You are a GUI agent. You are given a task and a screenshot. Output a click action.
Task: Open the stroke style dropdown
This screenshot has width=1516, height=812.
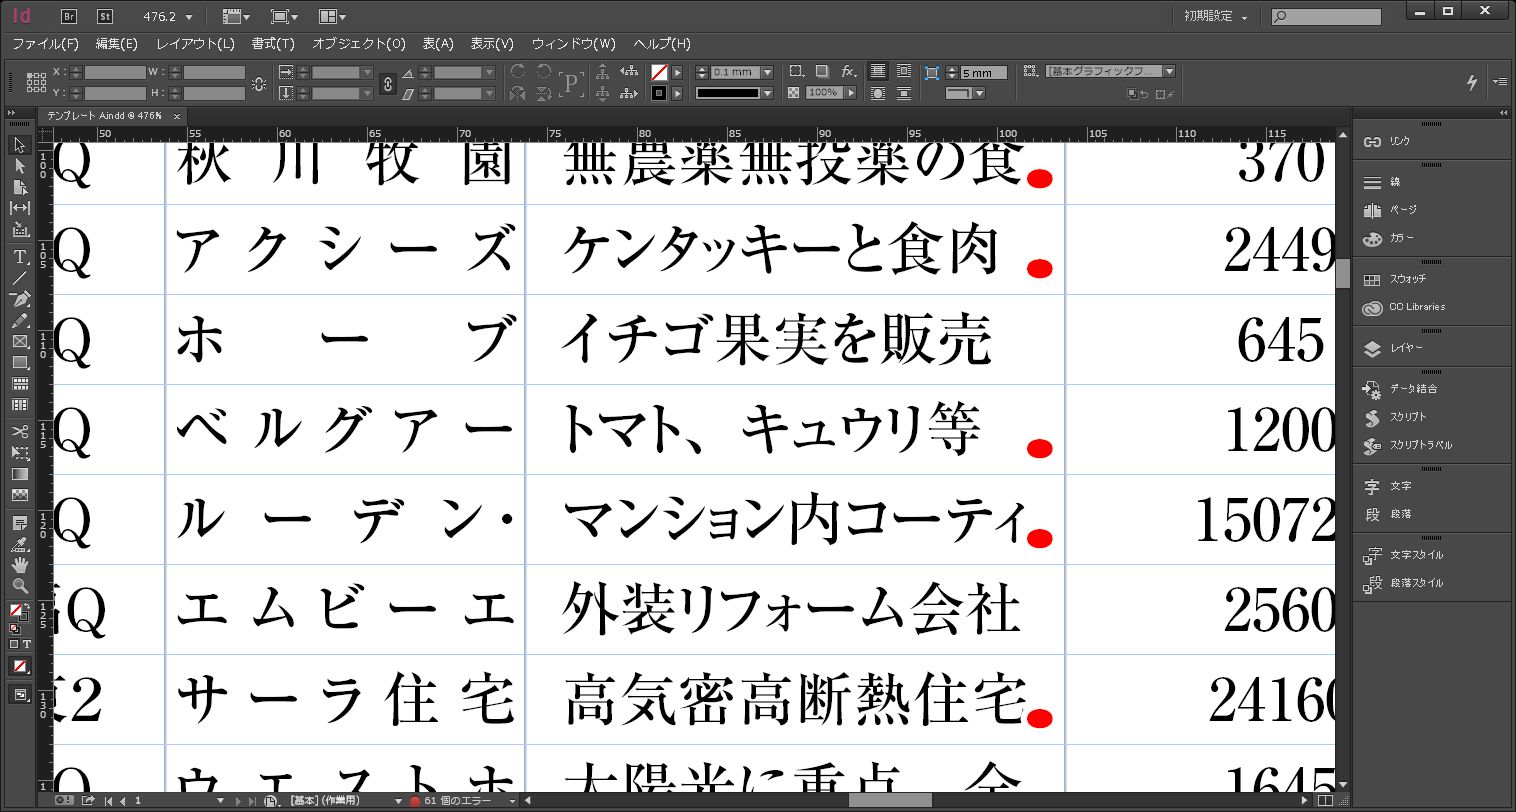767,93
